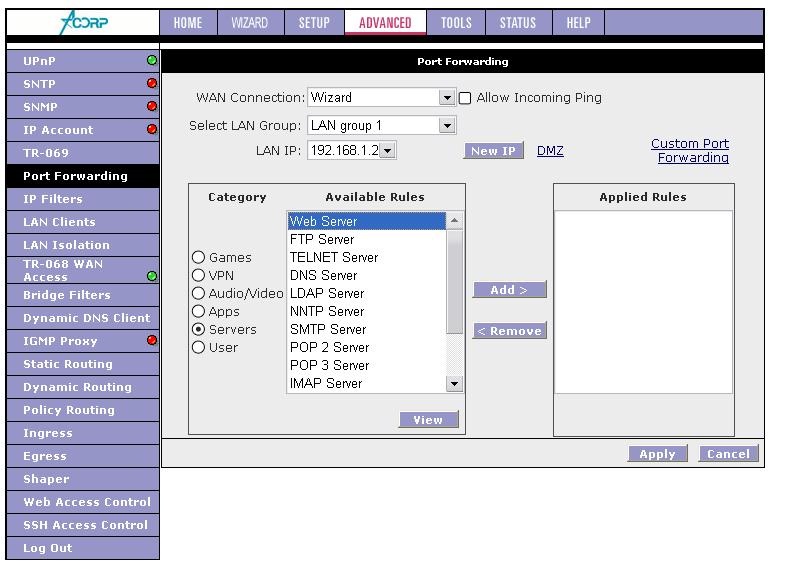Image resolution: width=804 pixels, height=588 pixels.
Task: Open the Custom Port Forwarding link
Action: click(x=690, y=151)
